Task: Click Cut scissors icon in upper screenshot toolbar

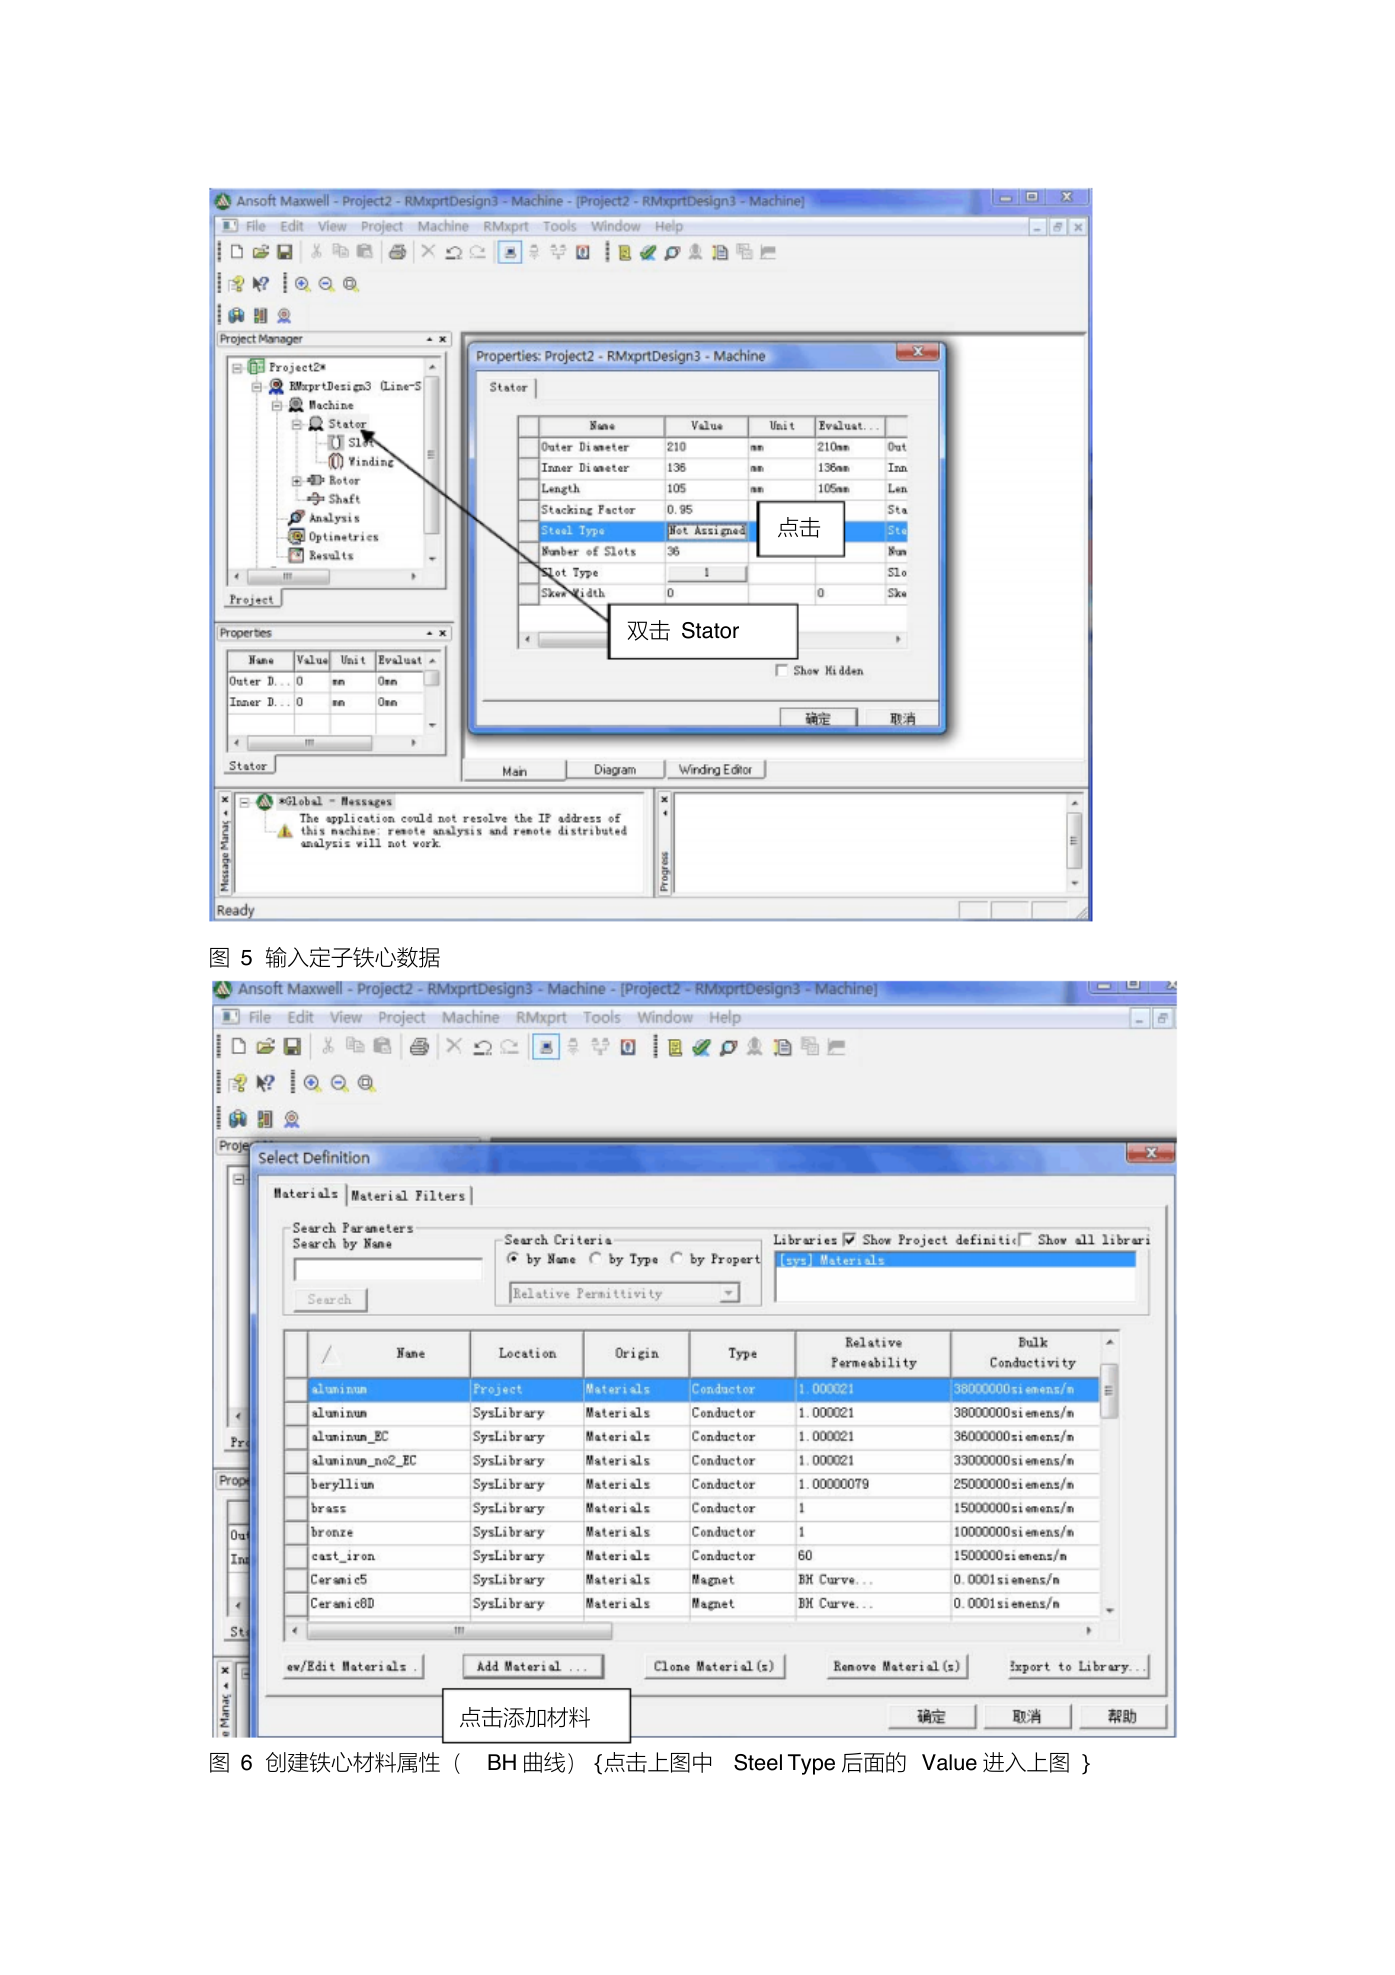Action: coord(316,252)
